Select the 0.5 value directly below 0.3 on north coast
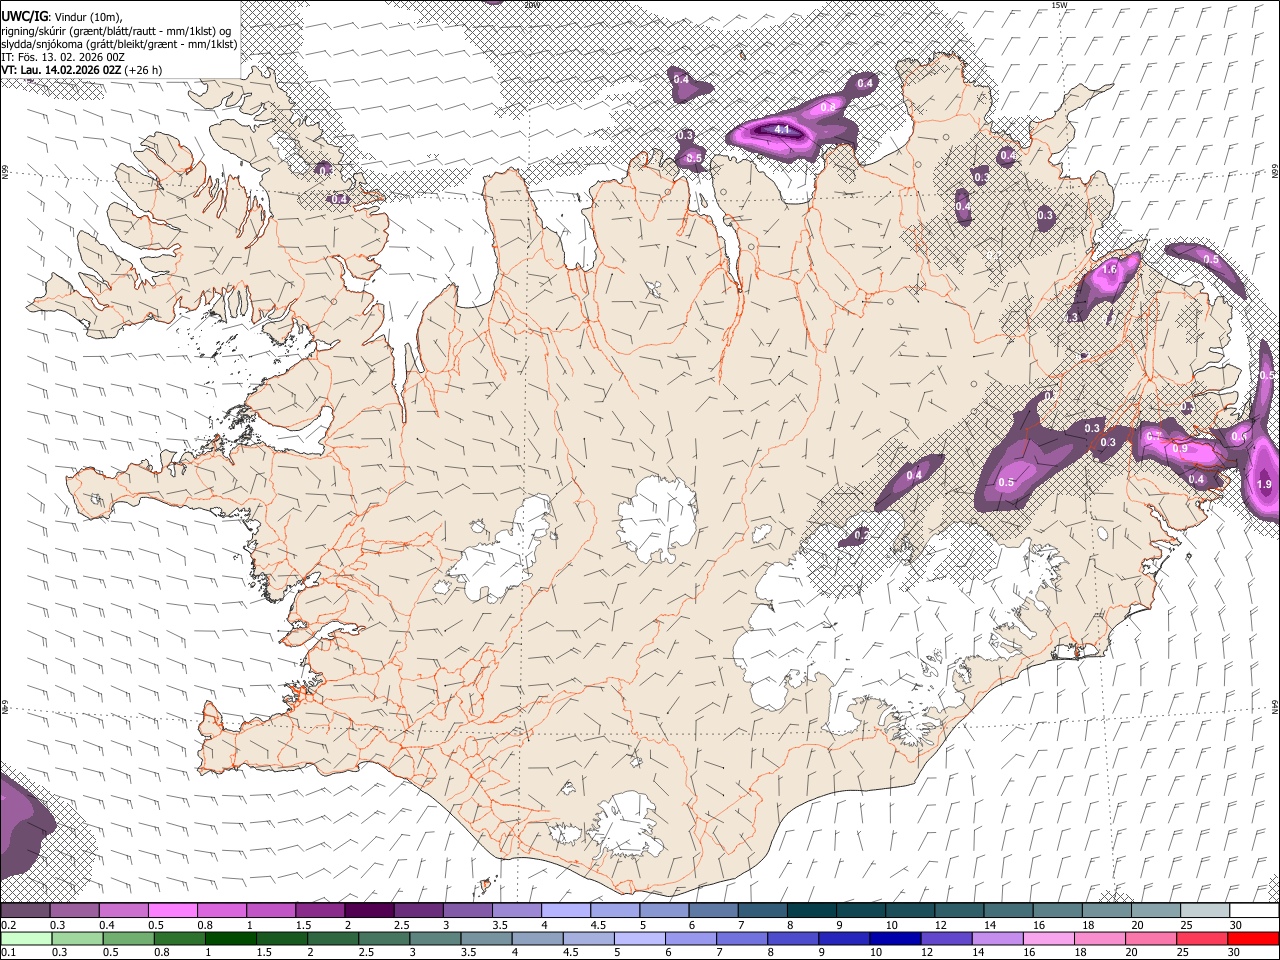Screen dimensions: 1280x960 click(695, 158)
